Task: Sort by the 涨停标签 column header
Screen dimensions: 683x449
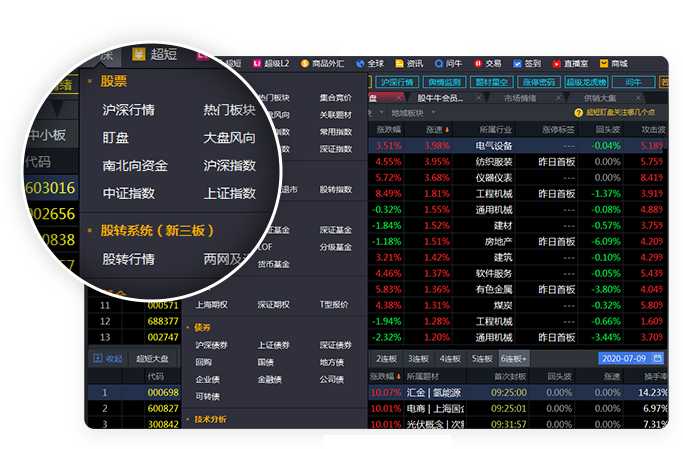Action: (558, 129)
